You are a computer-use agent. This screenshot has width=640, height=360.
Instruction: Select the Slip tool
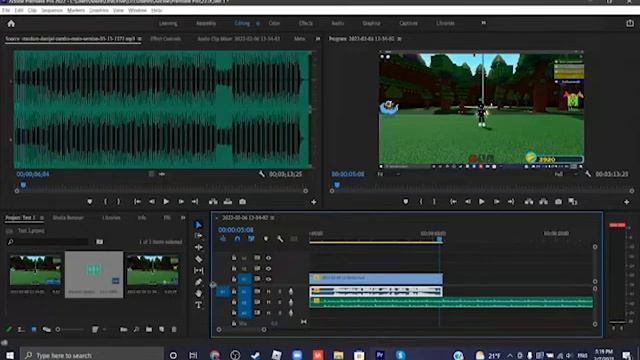(198, 270)
